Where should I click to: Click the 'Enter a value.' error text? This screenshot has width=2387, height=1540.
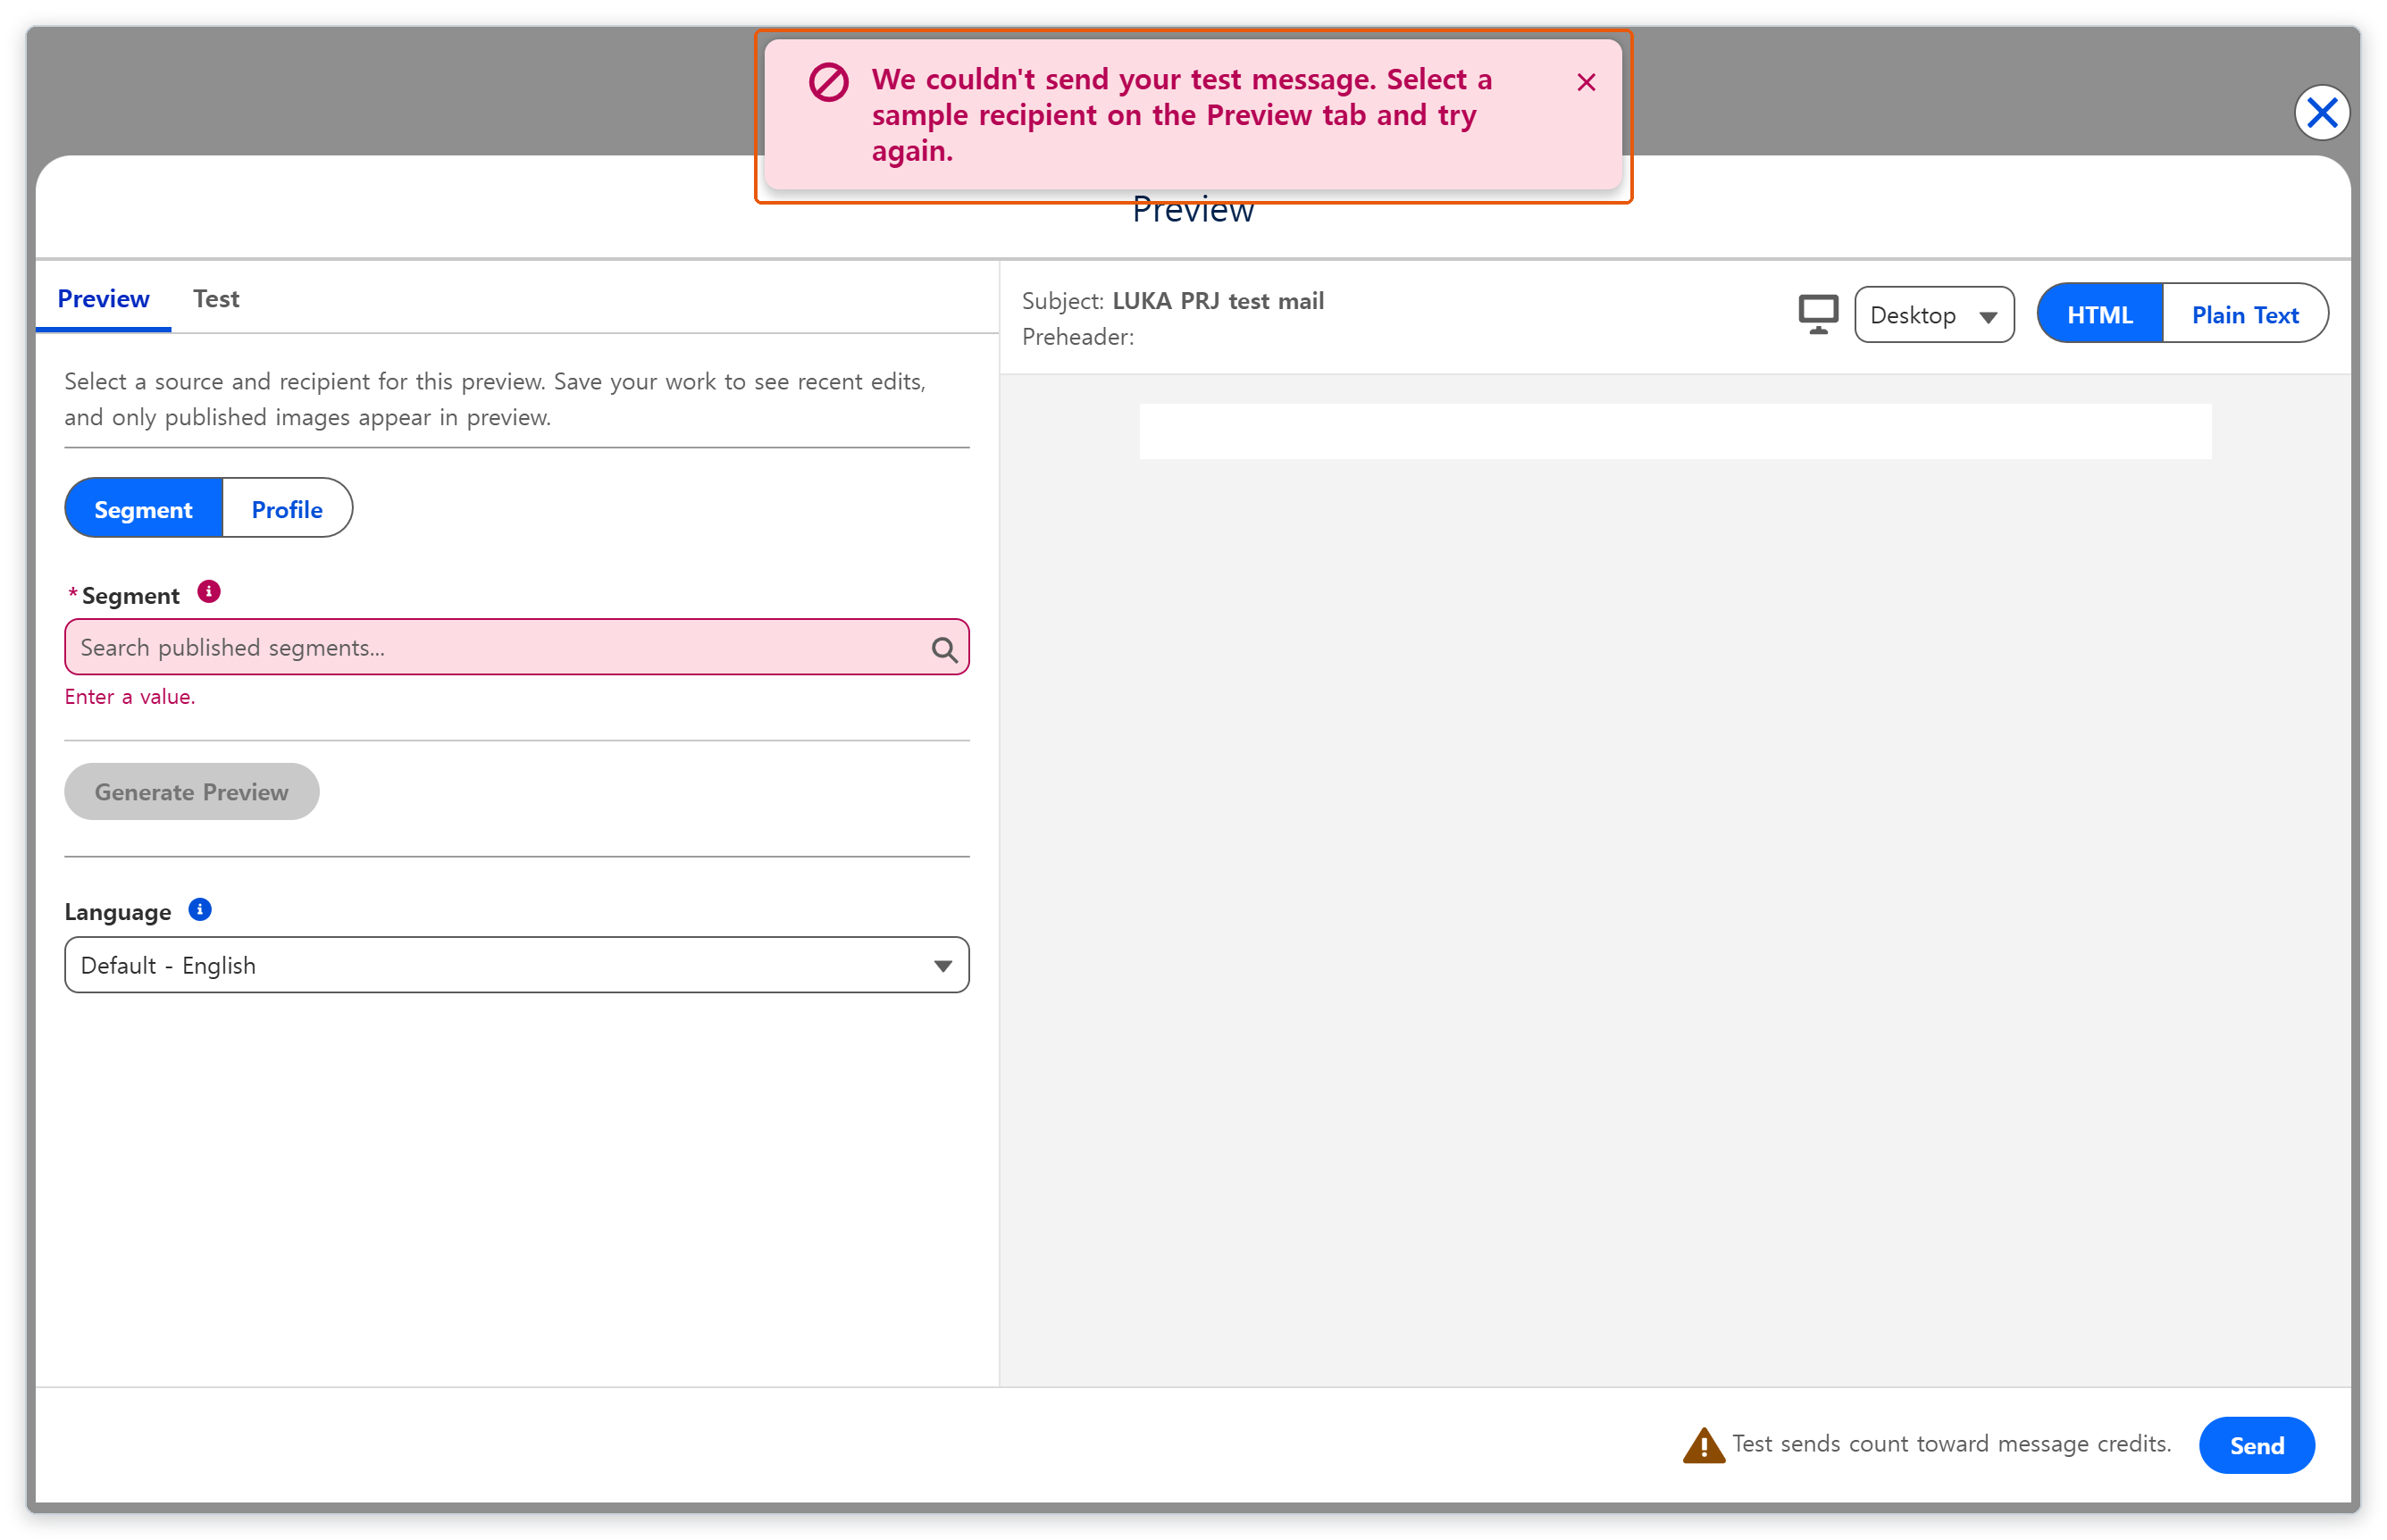pyautogui.click(x=130, y=697)
